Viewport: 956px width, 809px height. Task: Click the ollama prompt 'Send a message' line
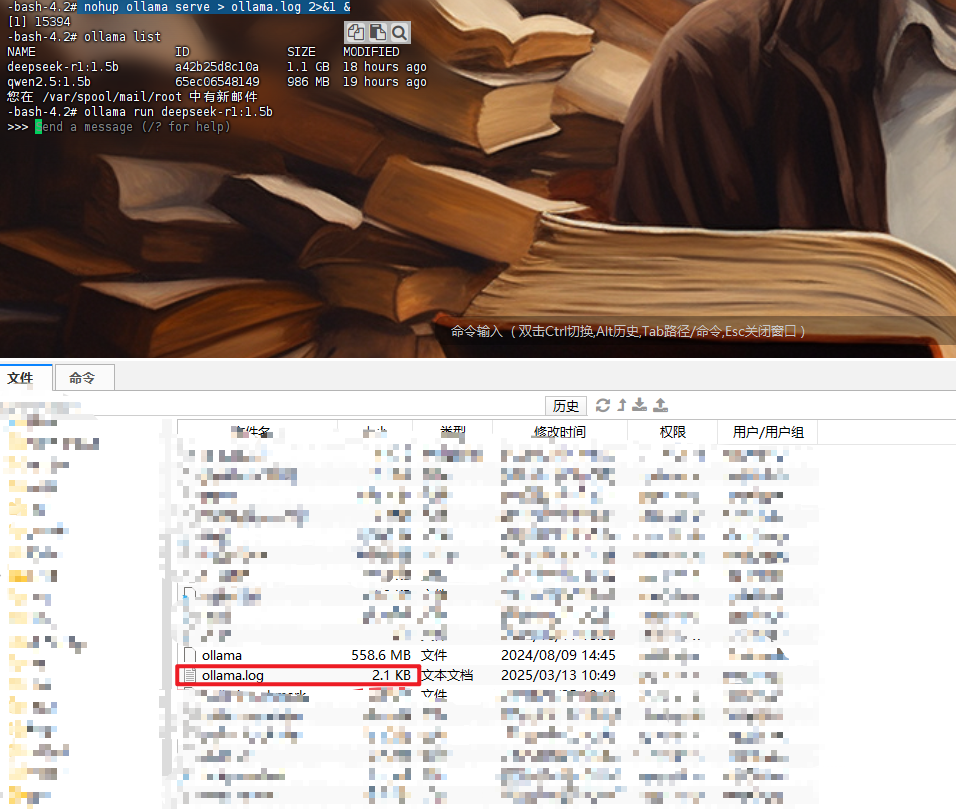pos(119,127)
